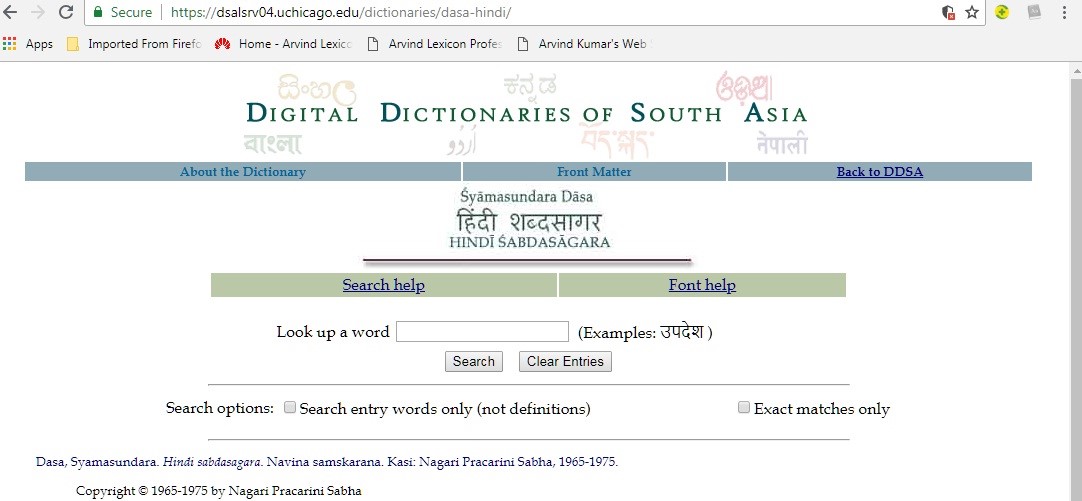
Task: Go Back to DDSA link
Action: tap(880, 172)
